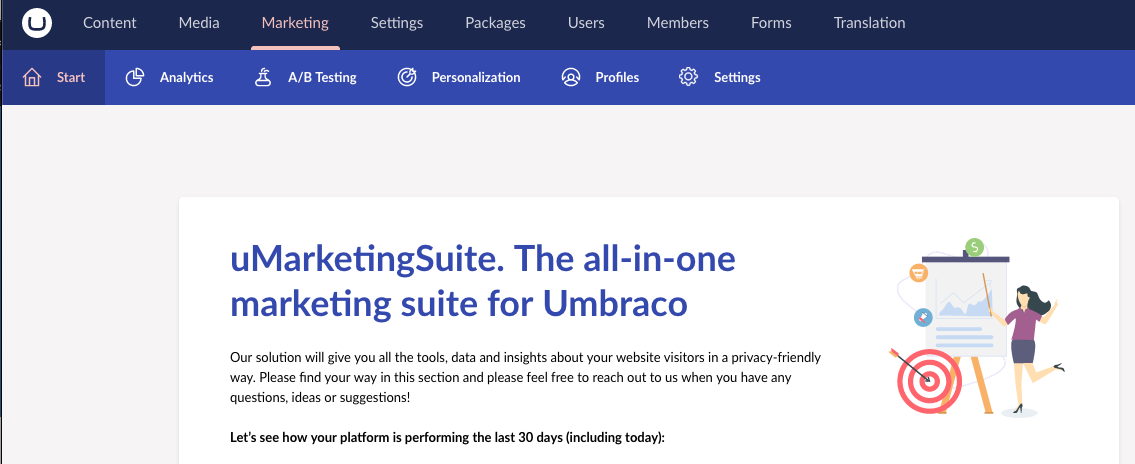Image resolution: width=1135 pixels, height=464 pixels.
Task: Click the Personalization target icon
Action: (408, 77)
